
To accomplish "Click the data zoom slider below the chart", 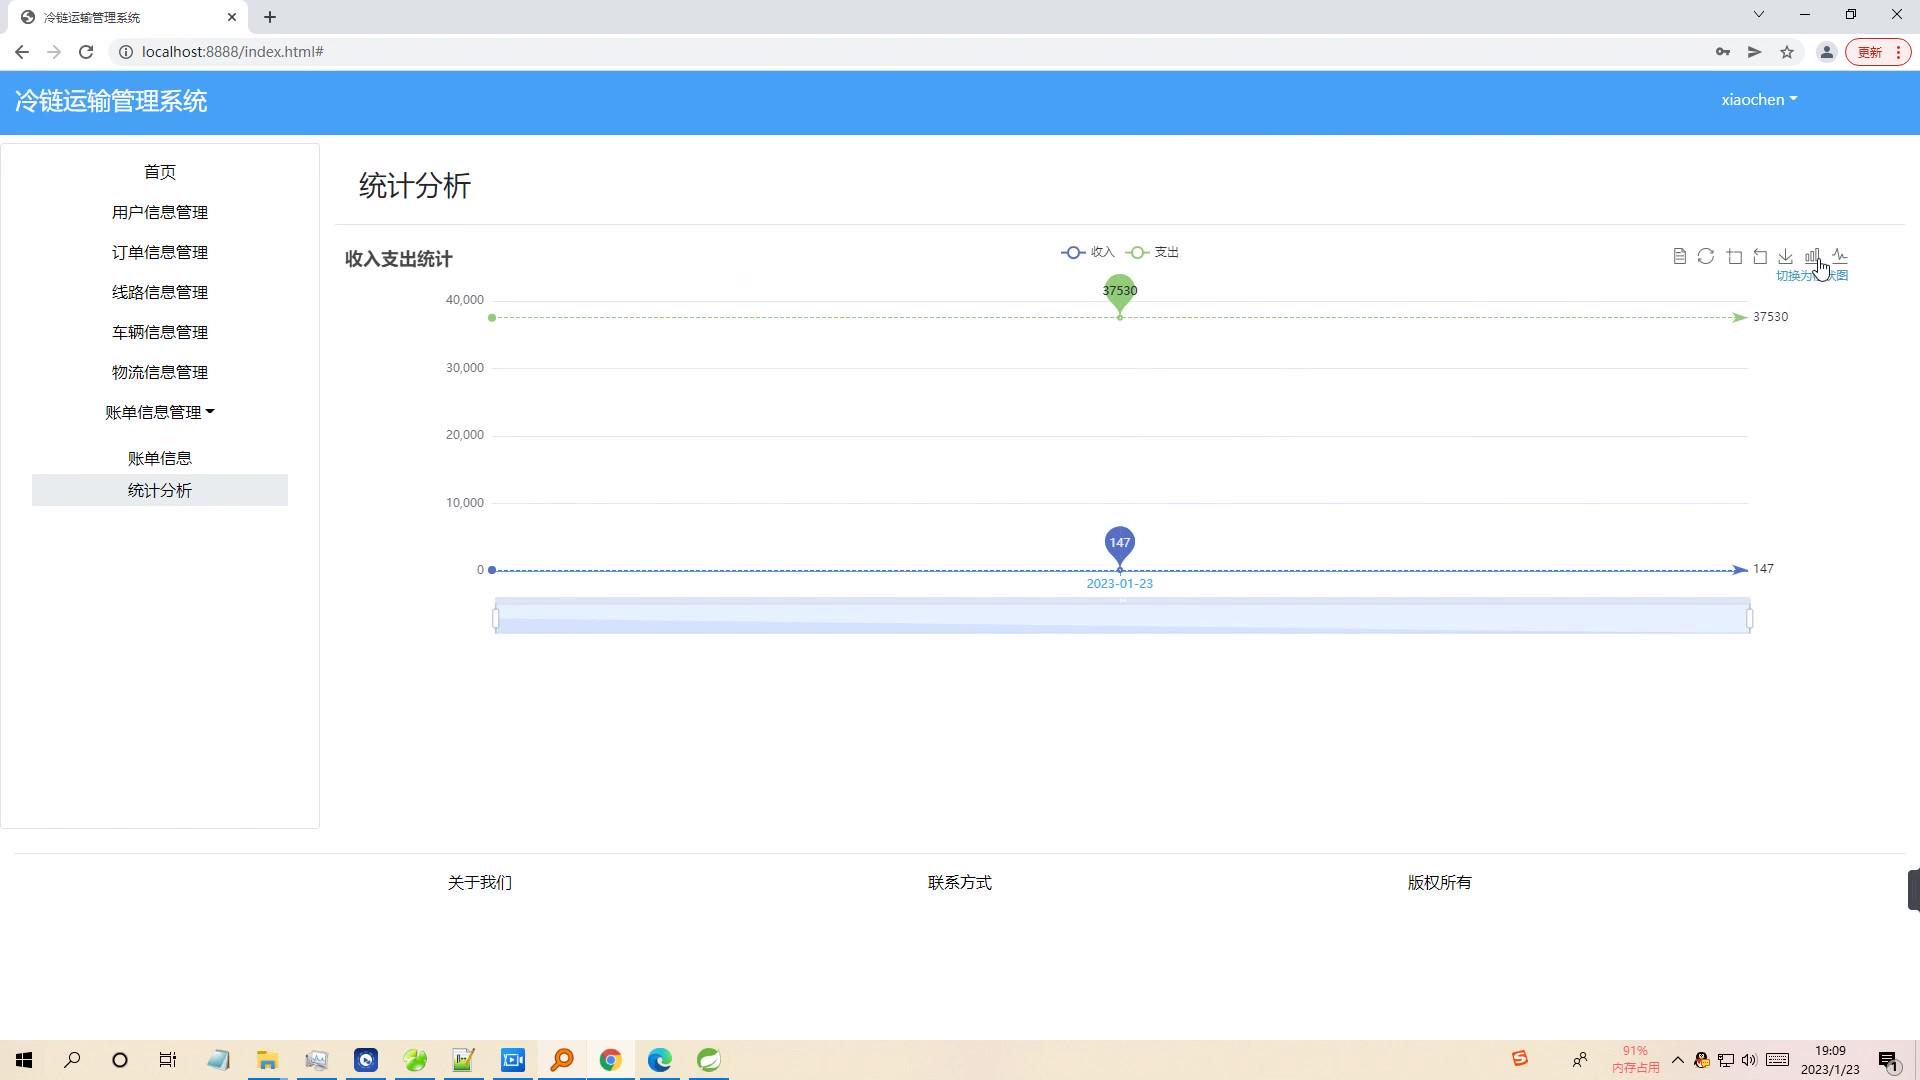I will (x=1120, y=617).
